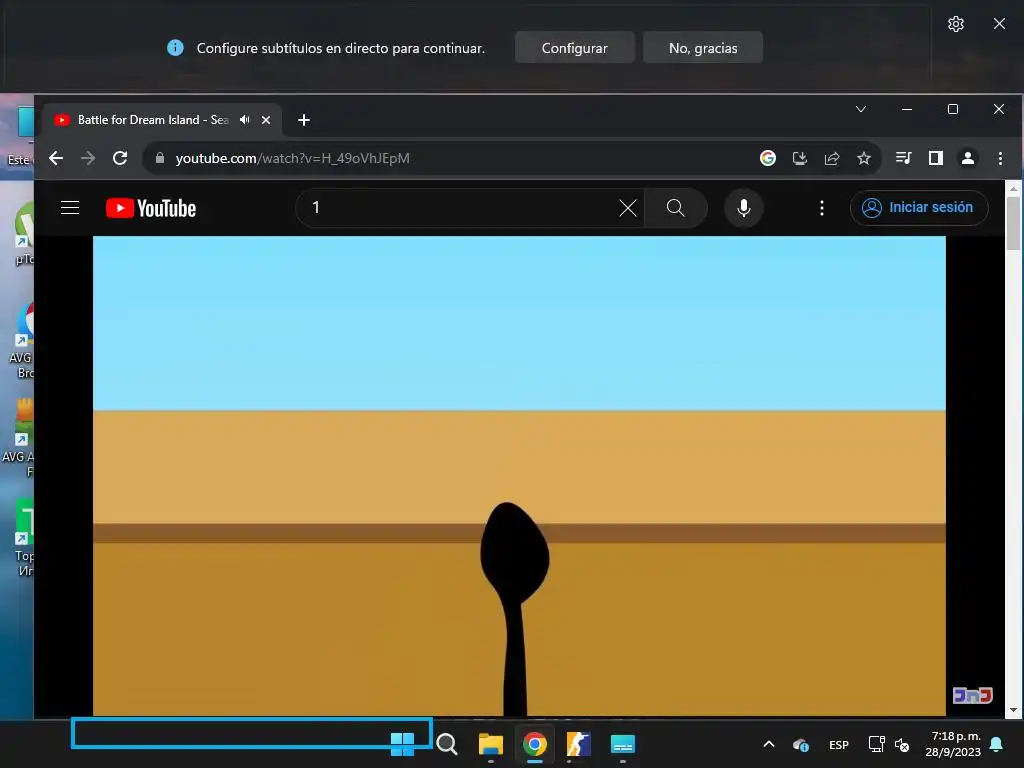View site info via lock icon
This screenshot has height=768, width=1024.
pos(159,157)
